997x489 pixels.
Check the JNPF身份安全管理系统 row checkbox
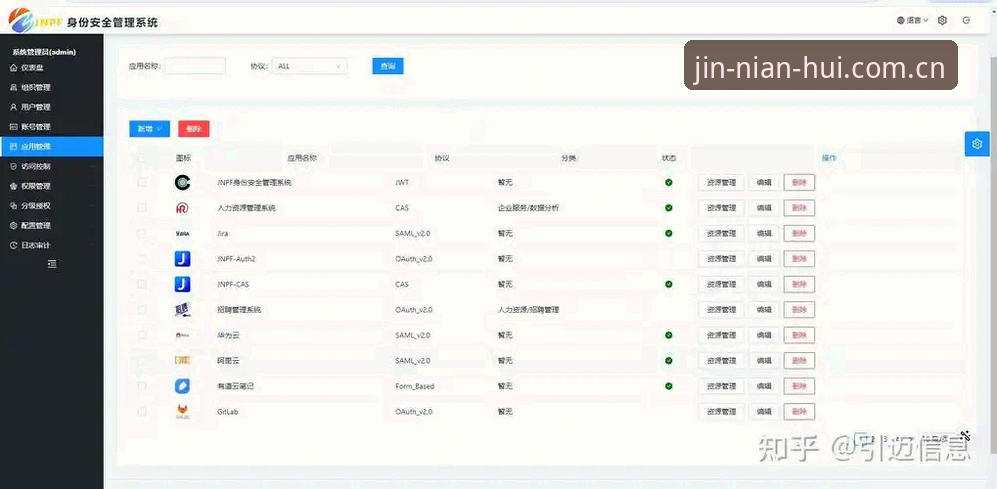point(142,183)
